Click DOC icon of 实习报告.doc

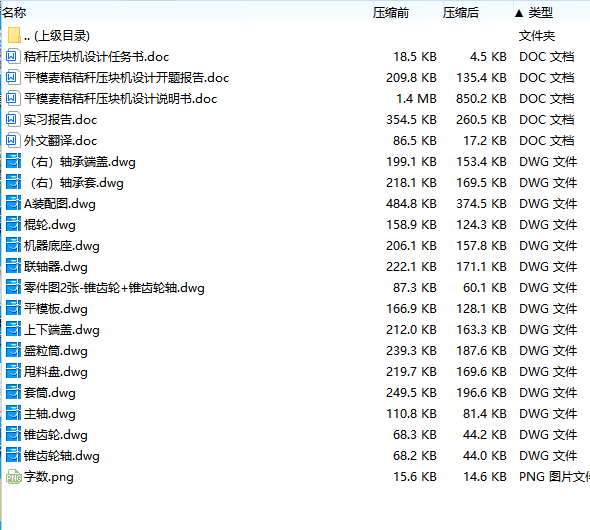click(x=12, y=120)
